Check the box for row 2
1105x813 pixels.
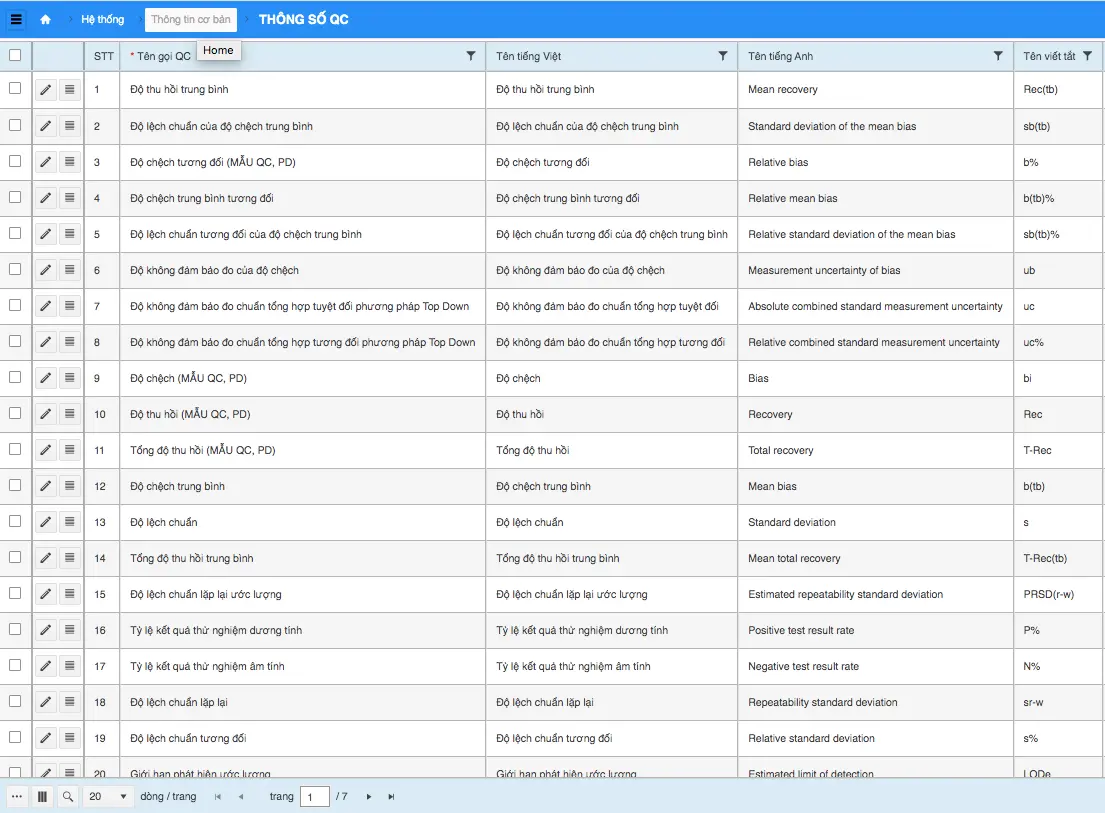click(x=15, y=125)
